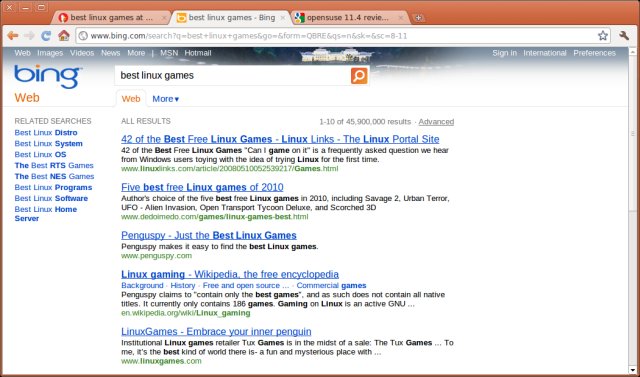
Task: Click the orange Bing search magnifier button
Action: (359, 76)
